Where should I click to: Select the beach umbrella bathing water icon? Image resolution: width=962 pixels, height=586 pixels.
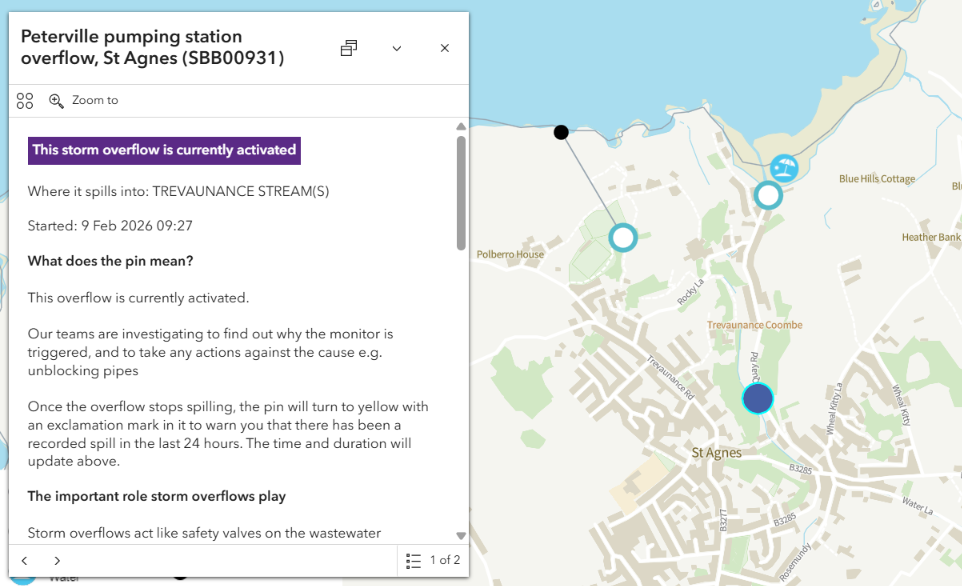[x=784, y=167]
